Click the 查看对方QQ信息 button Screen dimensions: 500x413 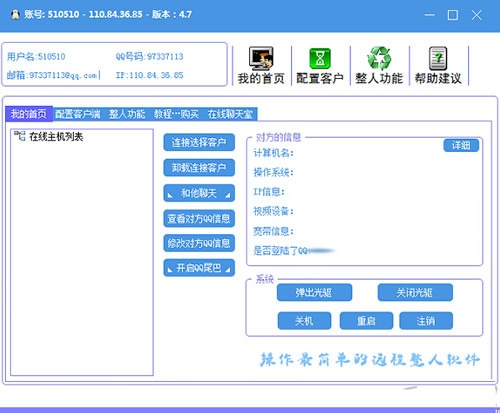(x=199, y=218)
